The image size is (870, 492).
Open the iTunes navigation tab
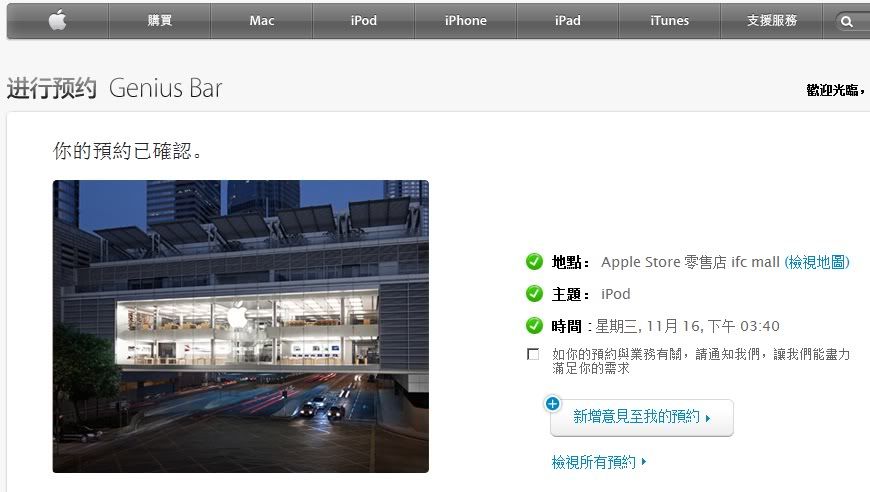(670, 21)
